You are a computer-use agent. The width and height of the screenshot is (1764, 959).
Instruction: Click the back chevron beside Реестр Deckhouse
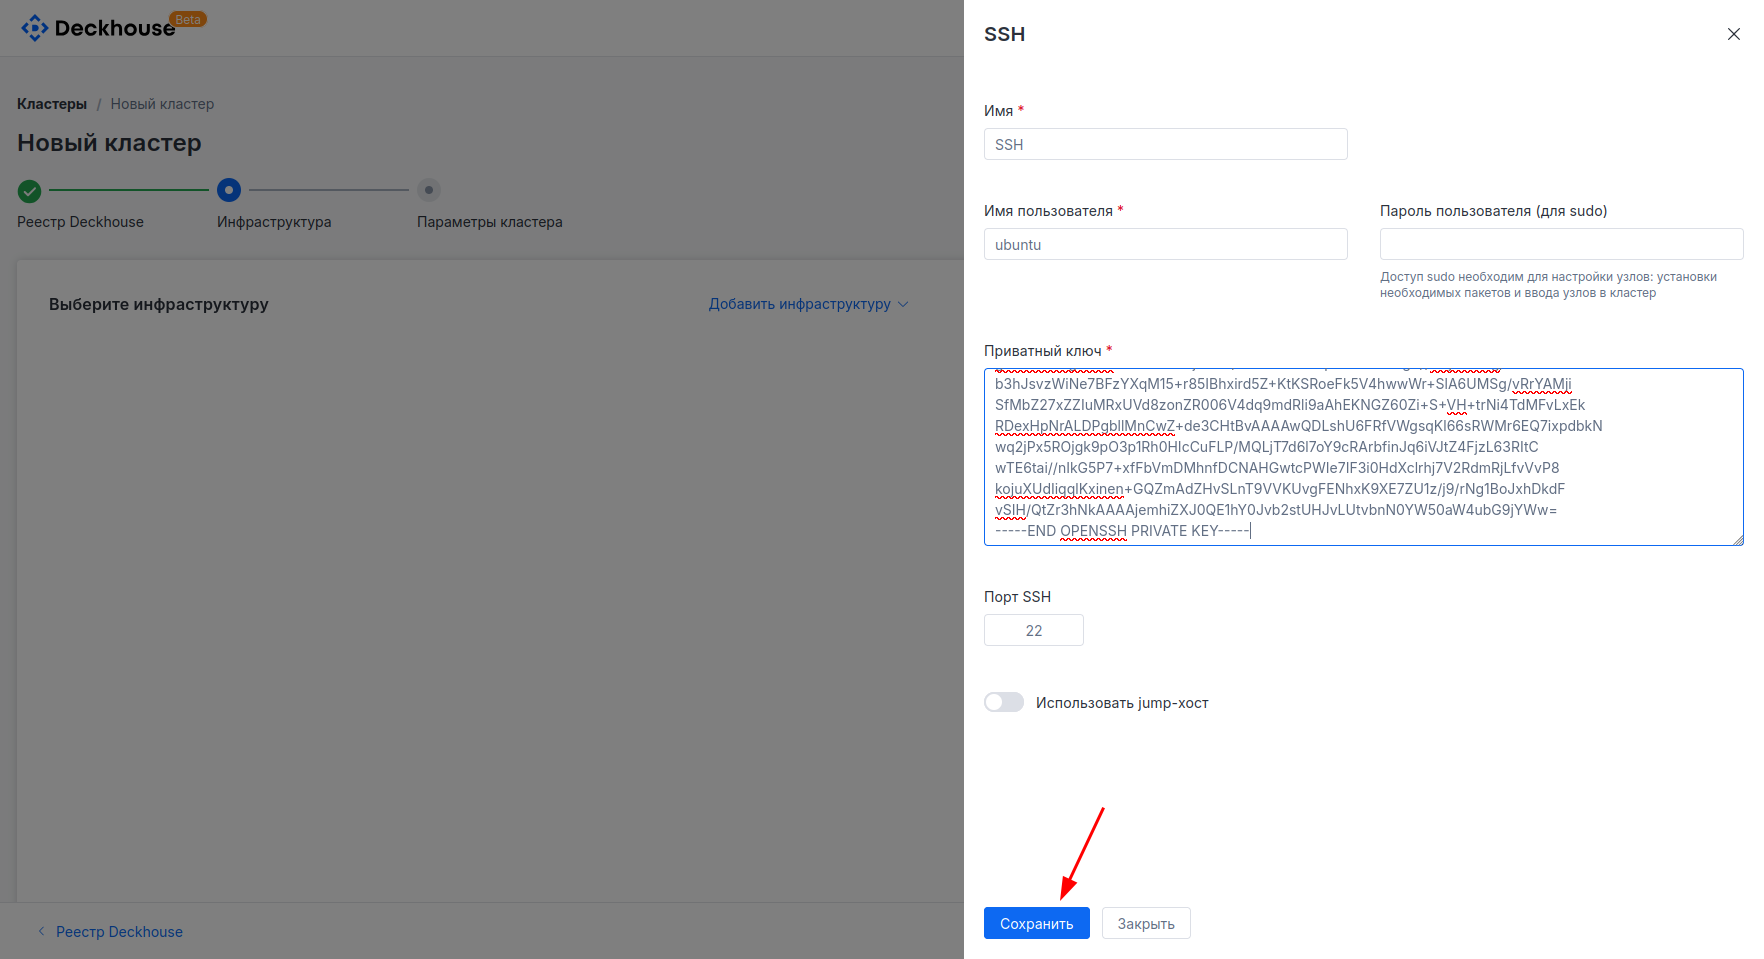tap(39, 931)
